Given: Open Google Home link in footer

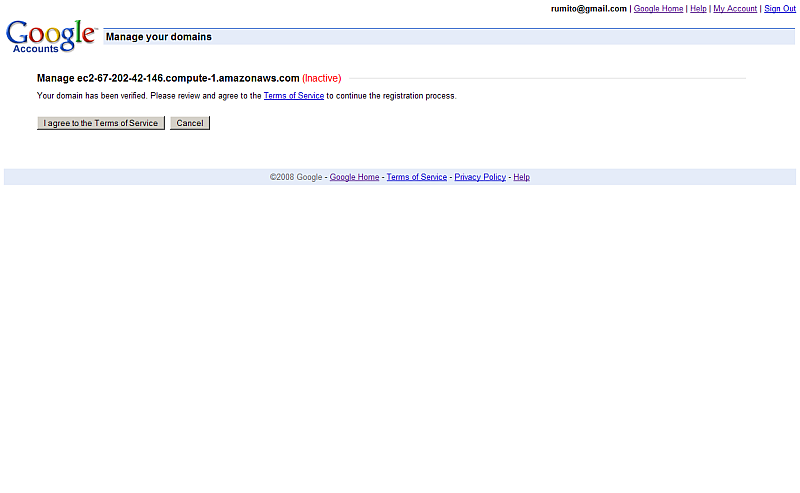Looking at the screenshot, I should [x=354, y=177].
